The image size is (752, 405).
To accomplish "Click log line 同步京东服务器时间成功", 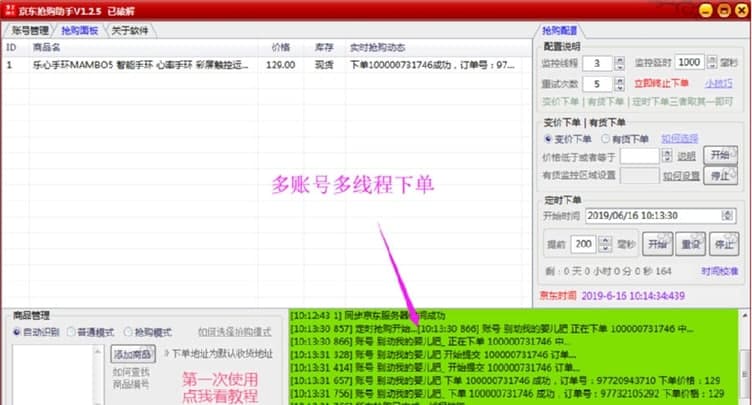I will (368, 316).
